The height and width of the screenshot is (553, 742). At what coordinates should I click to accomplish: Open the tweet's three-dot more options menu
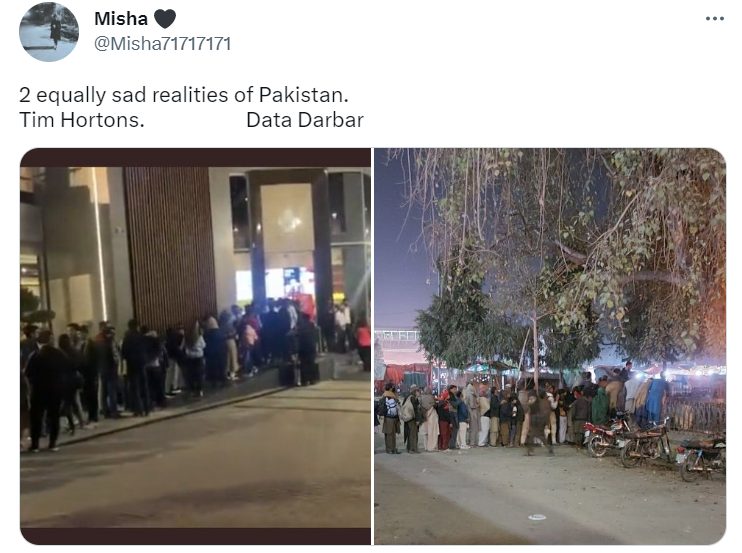click(x=715, y=19)
